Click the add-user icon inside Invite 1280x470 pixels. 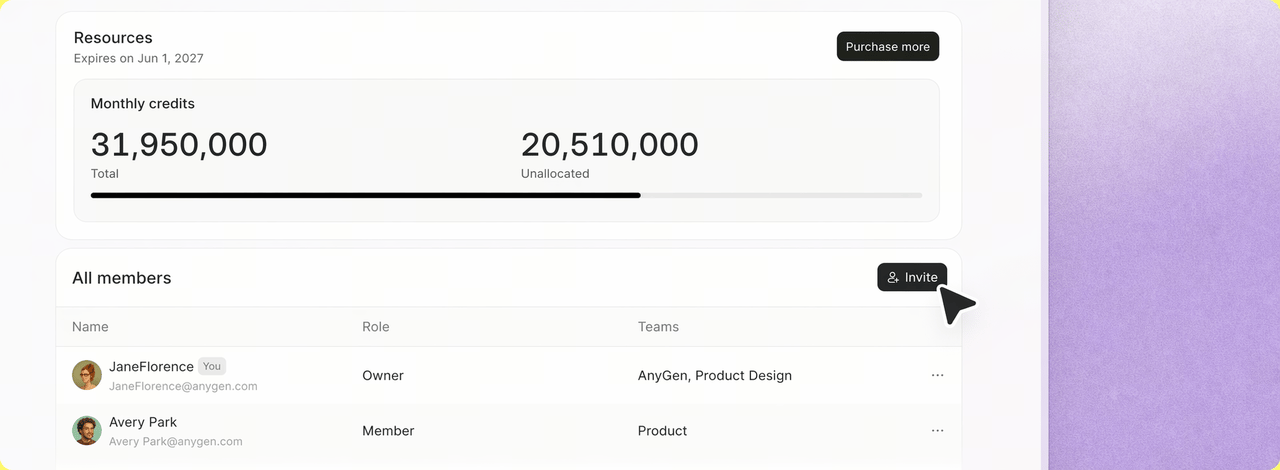pyautogui.click(x=893, y=277)
